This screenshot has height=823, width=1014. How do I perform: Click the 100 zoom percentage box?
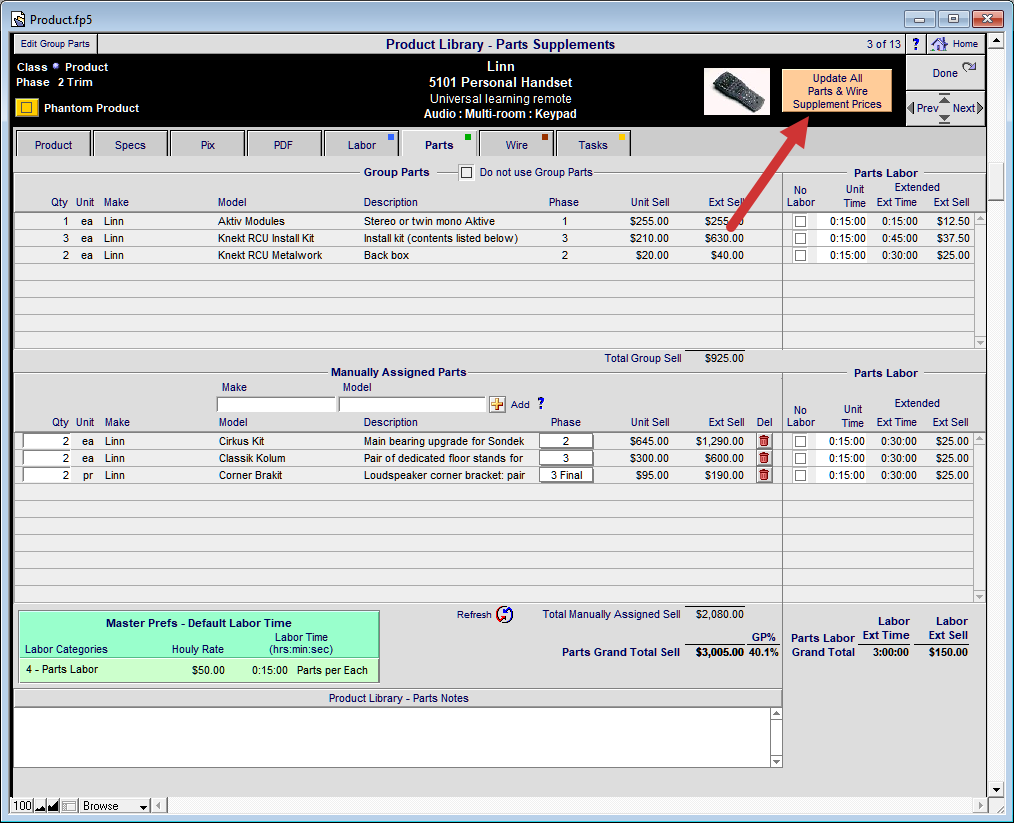tap(22, 806)
